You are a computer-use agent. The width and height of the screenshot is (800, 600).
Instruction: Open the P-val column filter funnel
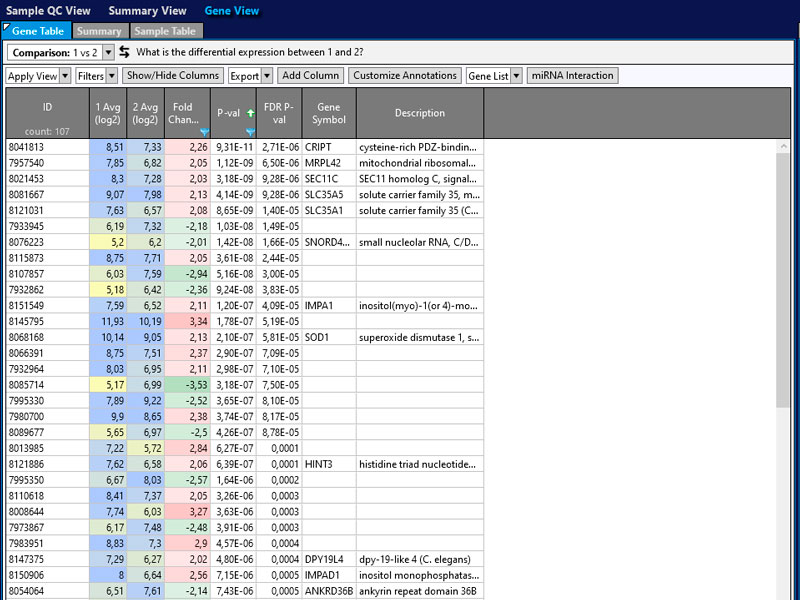[x=250, y=133]
